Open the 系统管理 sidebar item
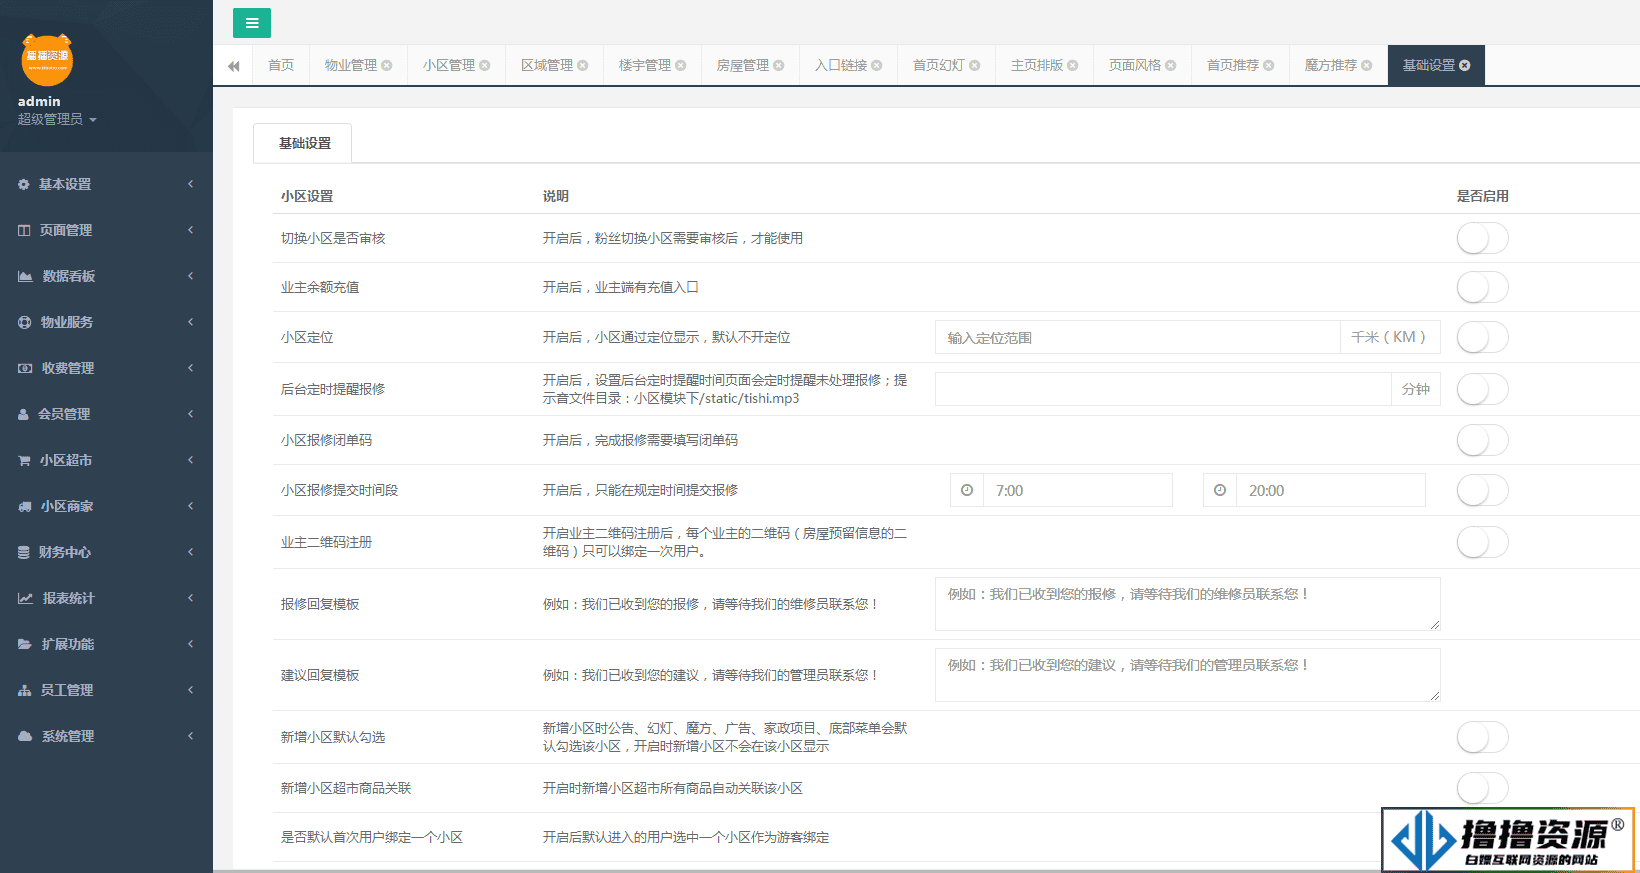 (x=106, y=736)
